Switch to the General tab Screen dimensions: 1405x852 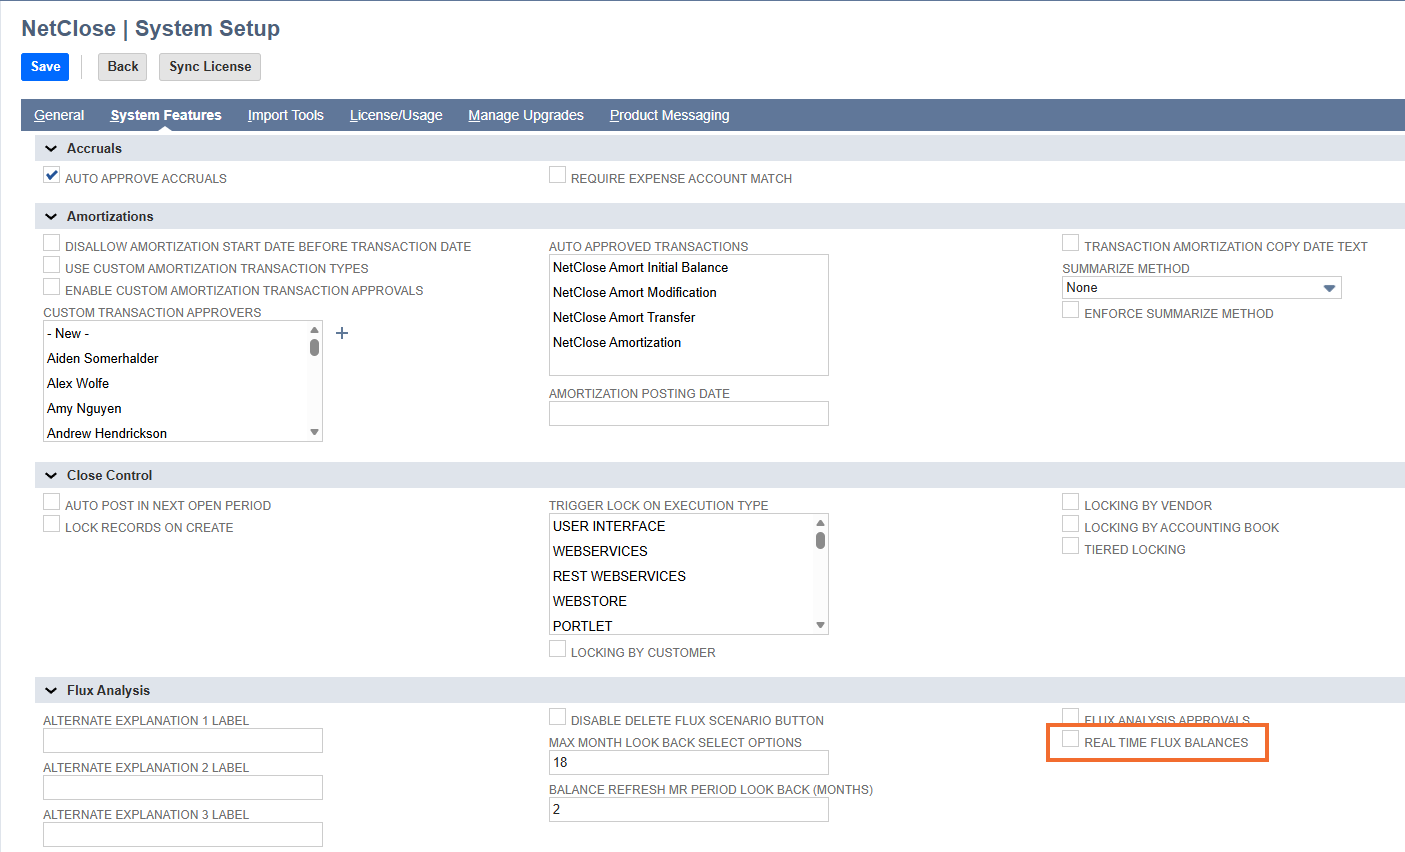tap(59, 115)
